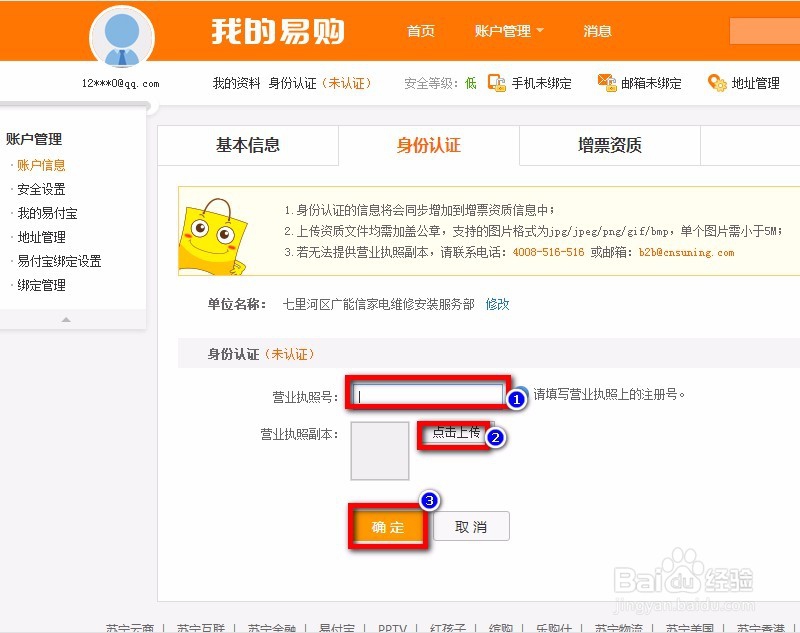Collapse the sidebar with the up arrow
This screenshot has height=633, width=800.
coord(66,320)
